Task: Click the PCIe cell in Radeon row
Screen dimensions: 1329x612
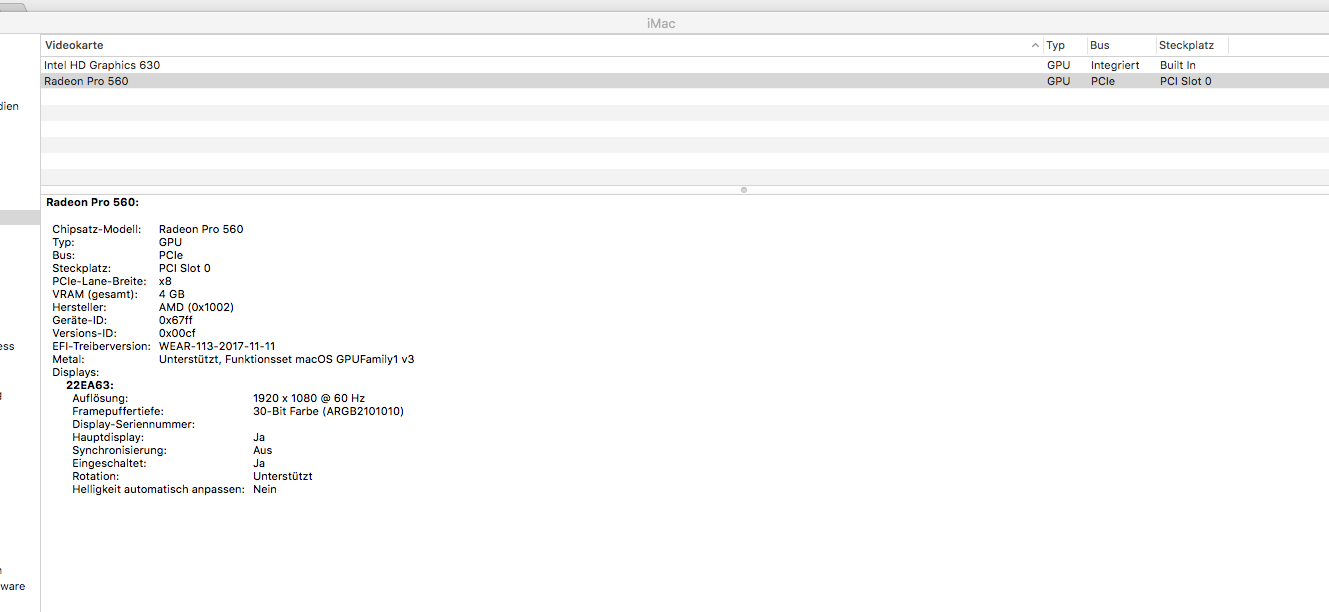Action: tap(1104, 81)
